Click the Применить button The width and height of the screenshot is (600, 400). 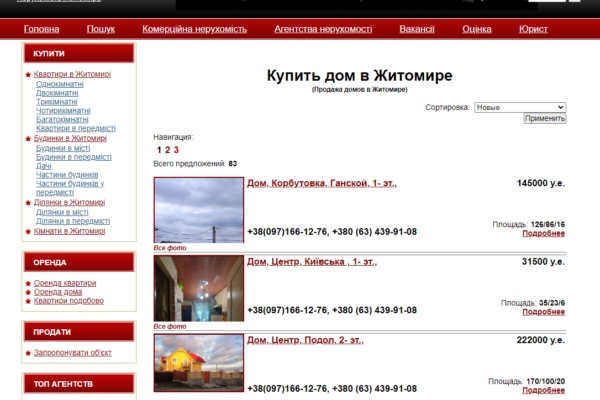[544, 118]
